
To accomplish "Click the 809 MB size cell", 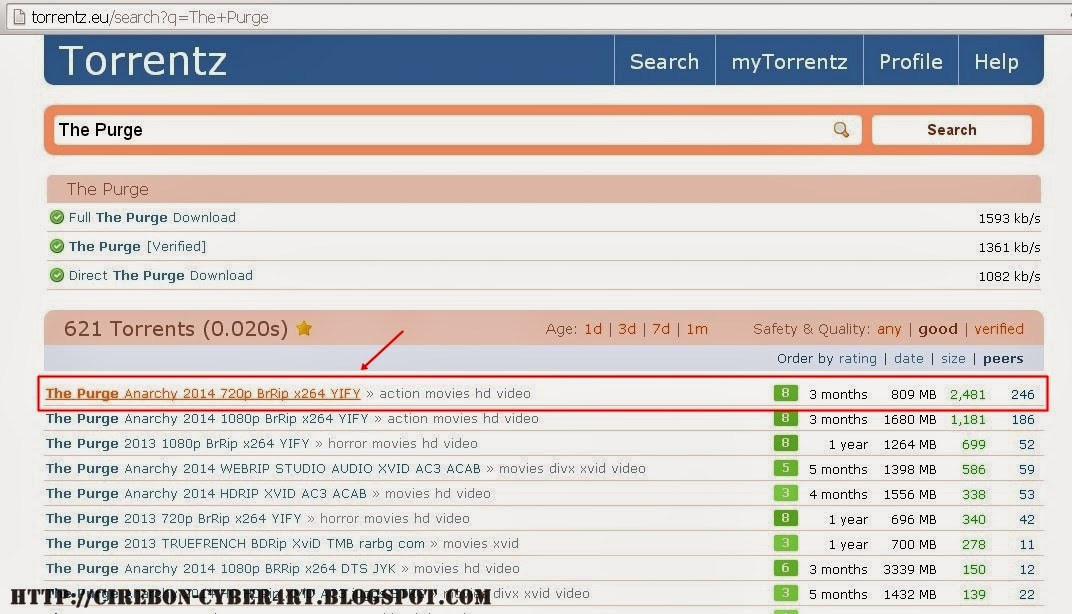I will pos(913,395).
